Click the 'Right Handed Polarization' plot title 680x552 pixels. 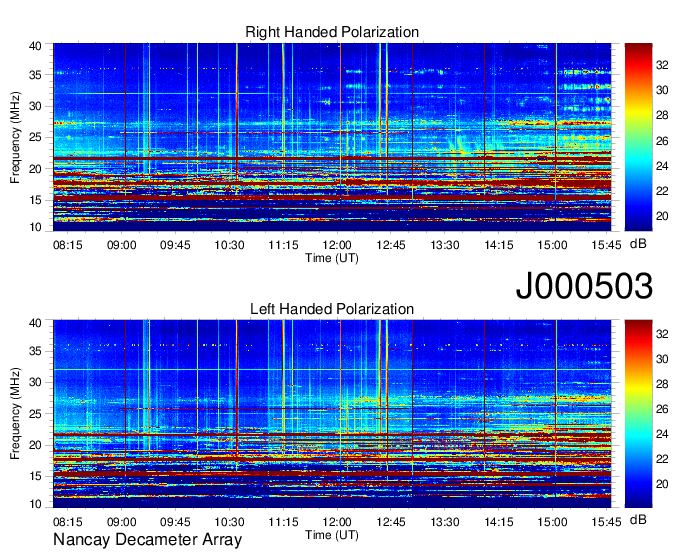pos(332,32)
